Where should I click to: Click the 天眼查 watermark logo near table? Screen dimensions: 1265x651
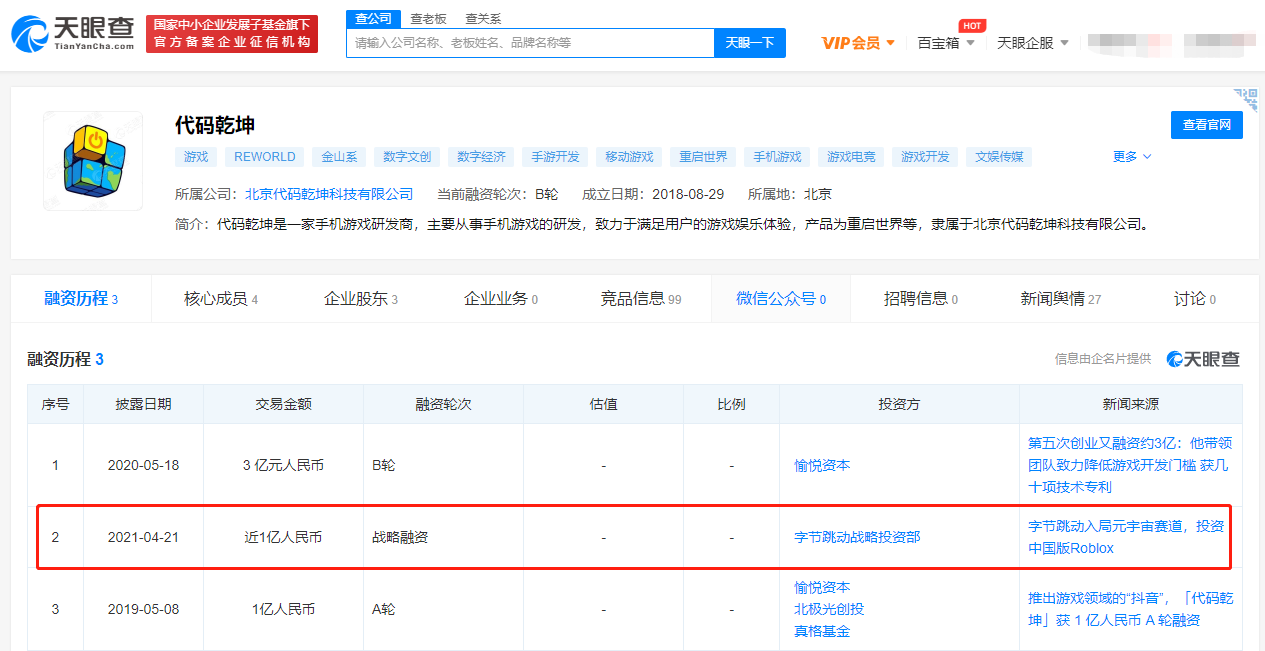click(1202, 359)
